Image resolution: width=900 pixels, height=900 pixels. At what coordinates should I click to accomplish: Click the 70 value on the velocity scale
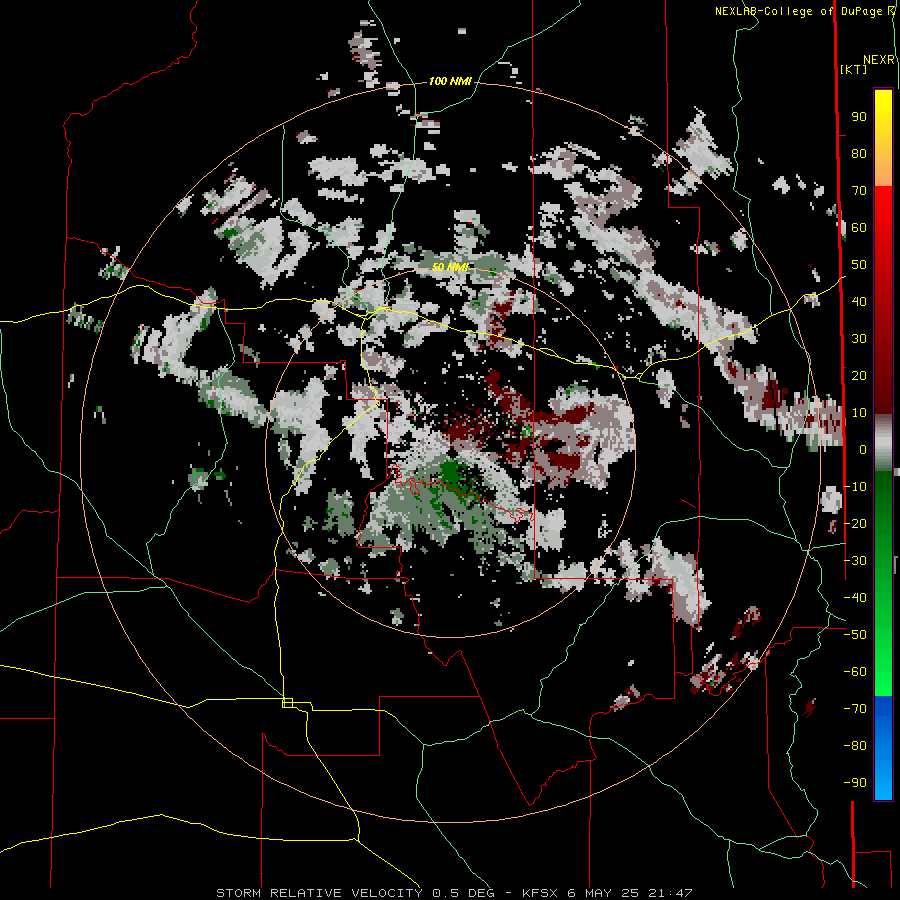[x=859, y=191]
